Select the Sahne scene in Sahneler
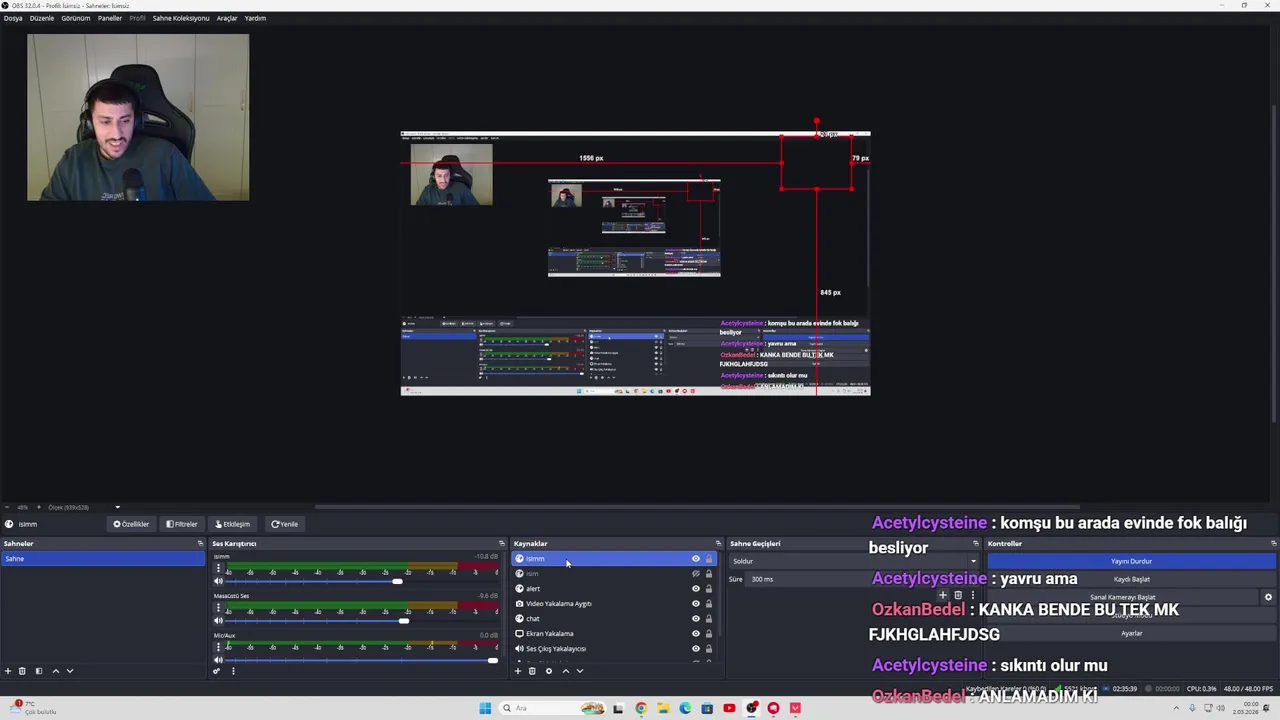This screenshot has width=1280, height=720. (103, 559)
